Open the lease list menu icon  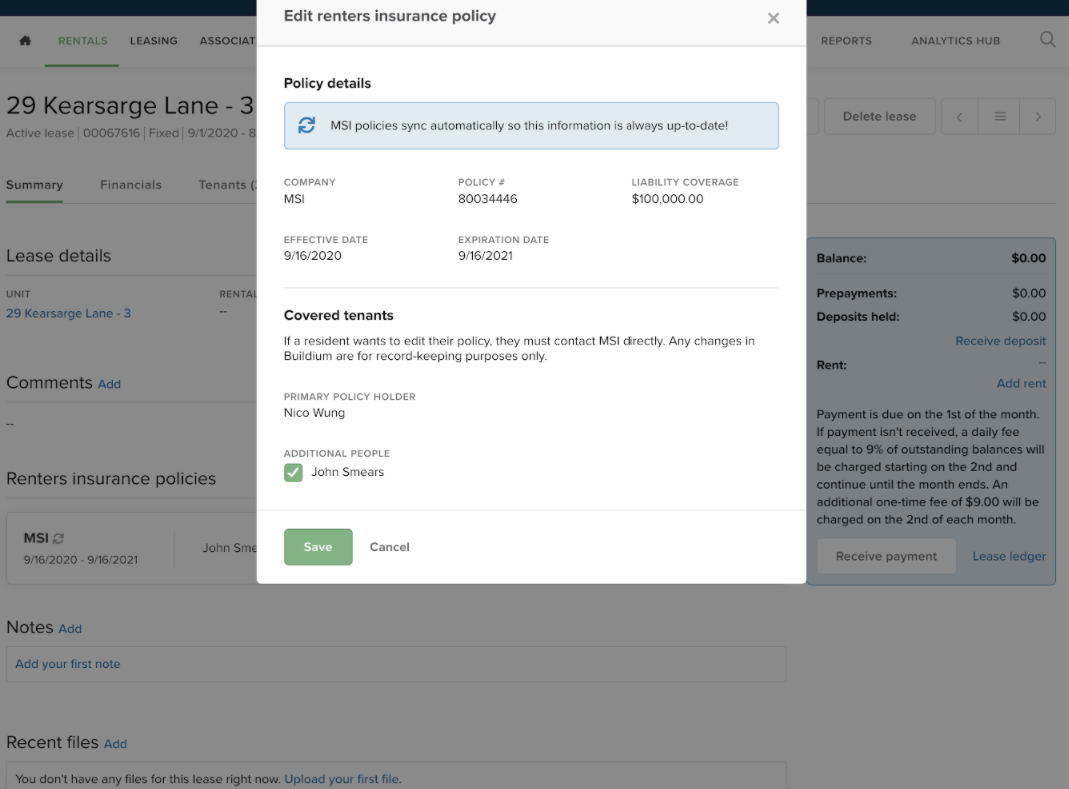click(999, 117)
